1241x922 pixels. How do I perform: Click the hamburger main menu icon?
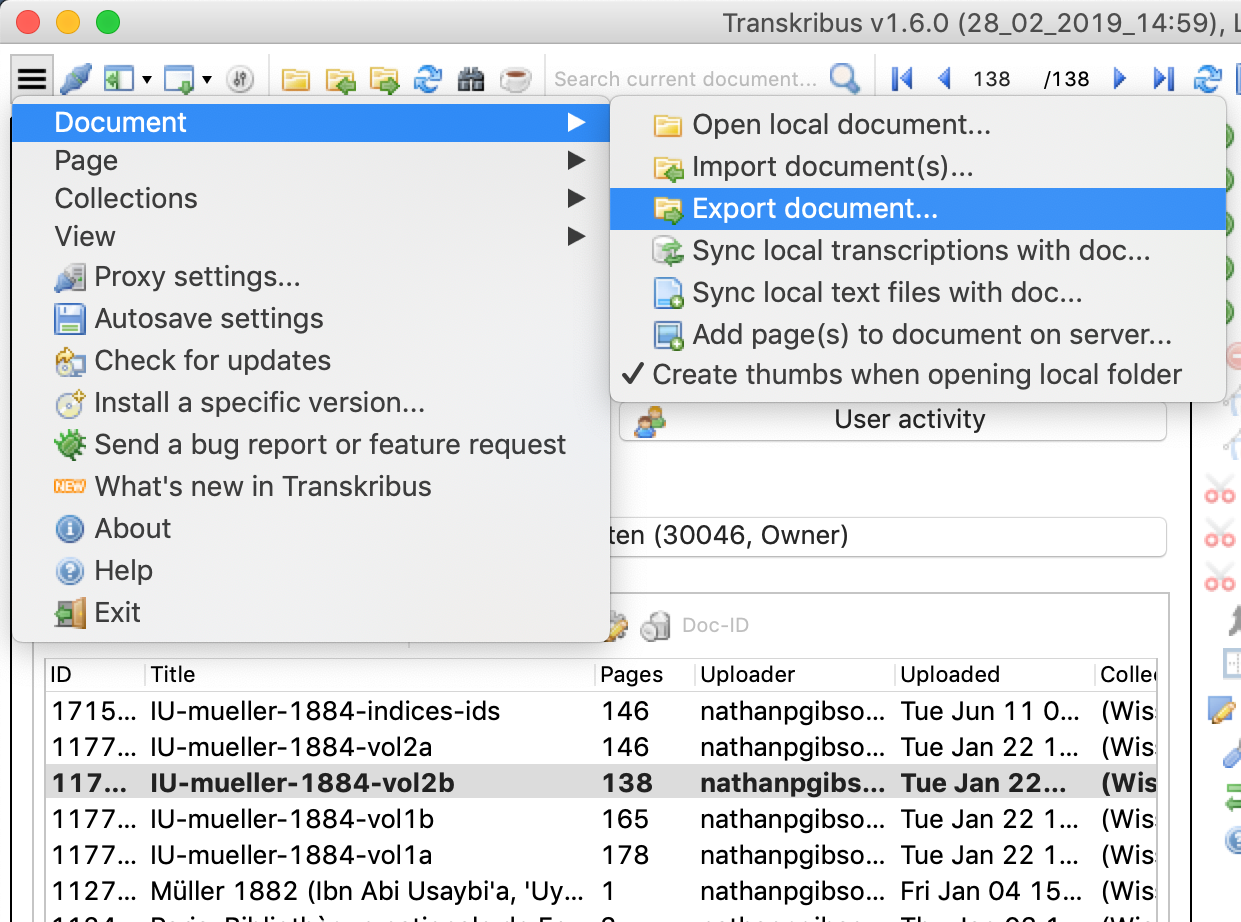(x=31, y=77)
